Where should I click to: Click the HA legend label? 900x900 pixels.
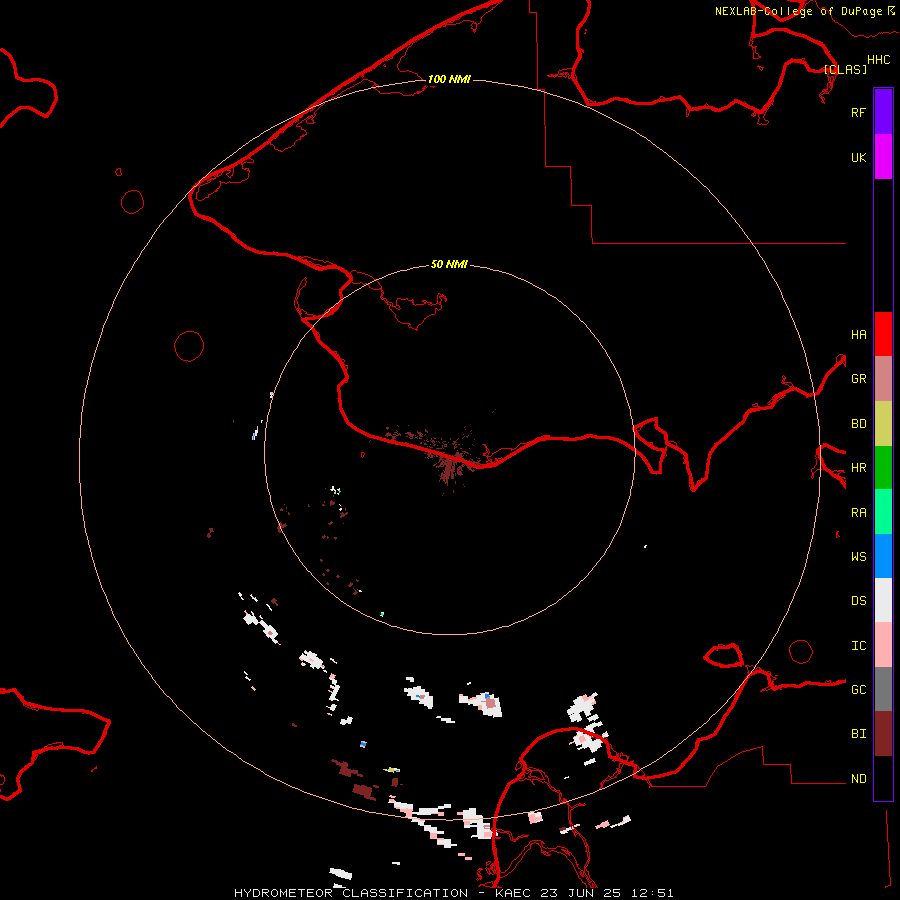[x=858, y=334]
